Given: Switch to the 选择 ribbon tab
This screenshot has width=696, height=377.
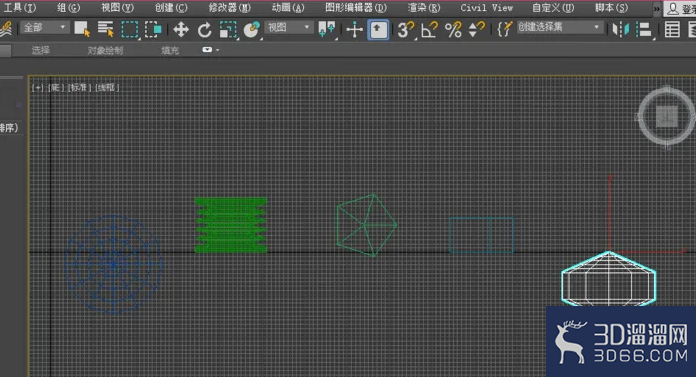Looking at the screenshot, I should [40, 50].
